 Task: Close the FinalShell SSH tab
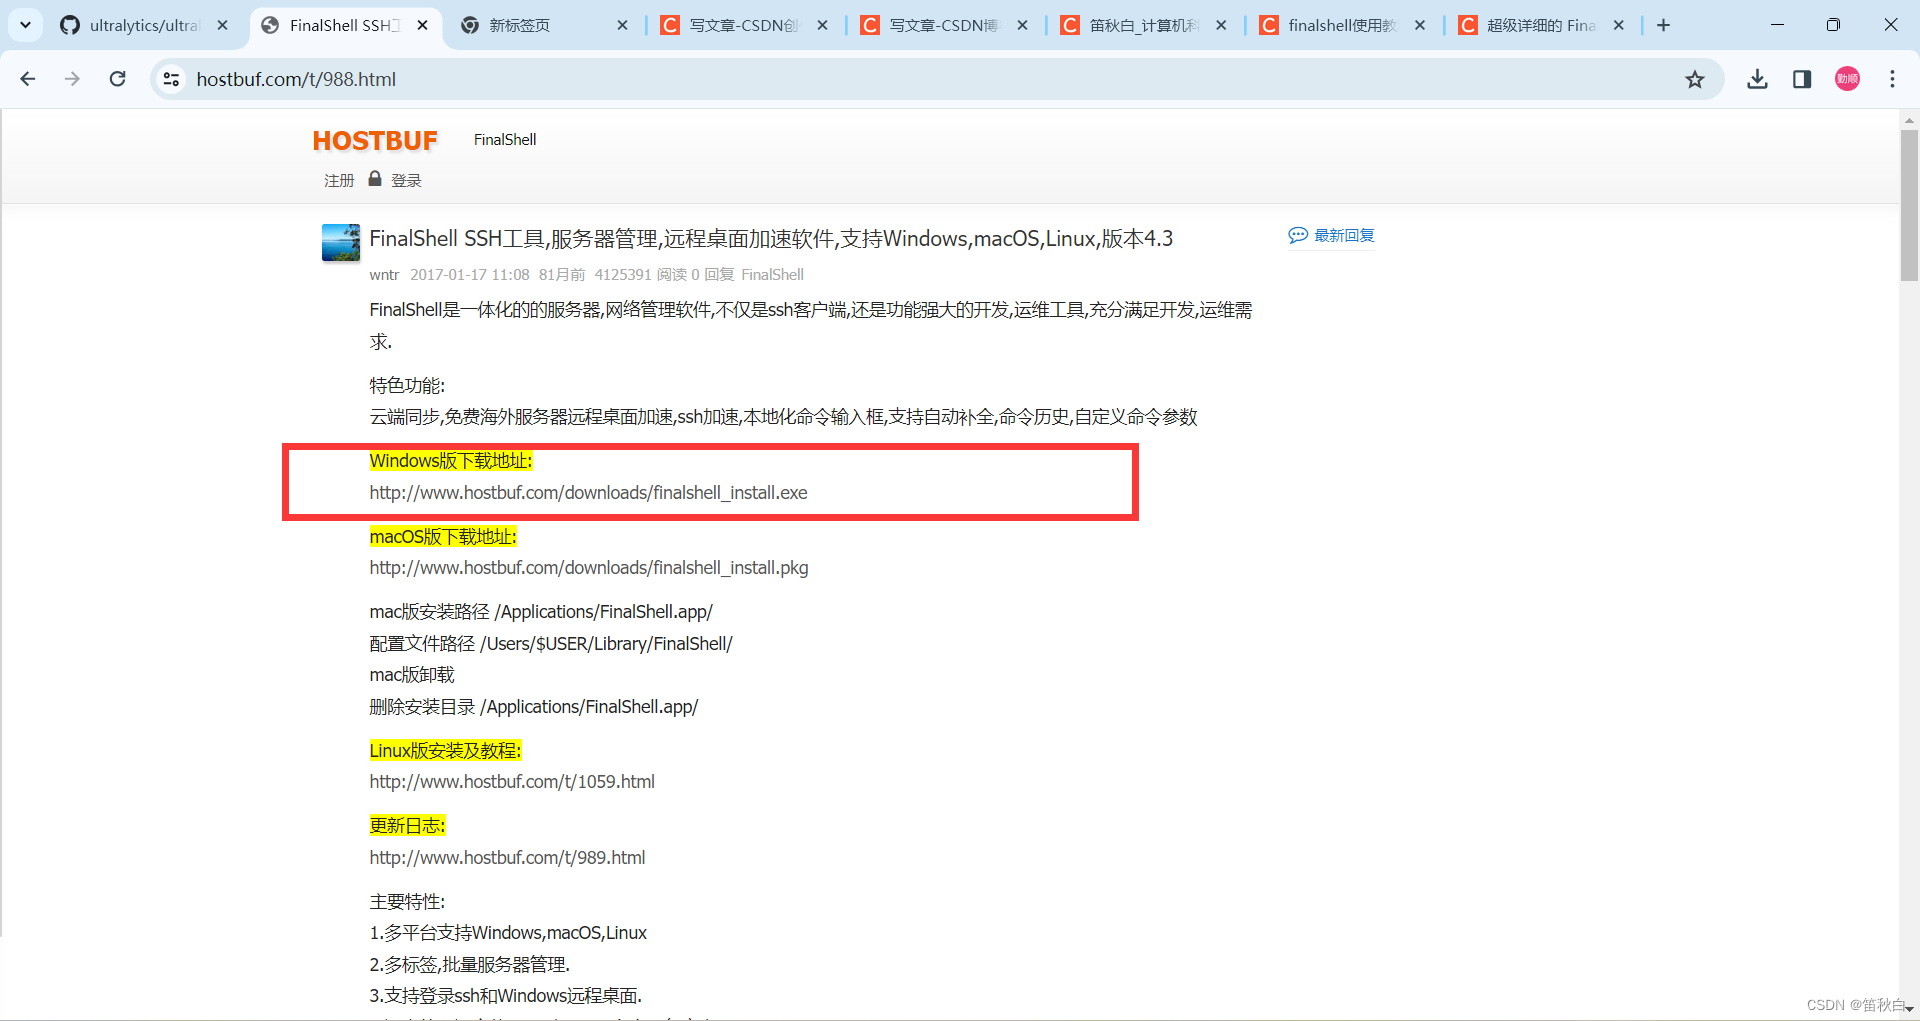(x=423, y=25)
